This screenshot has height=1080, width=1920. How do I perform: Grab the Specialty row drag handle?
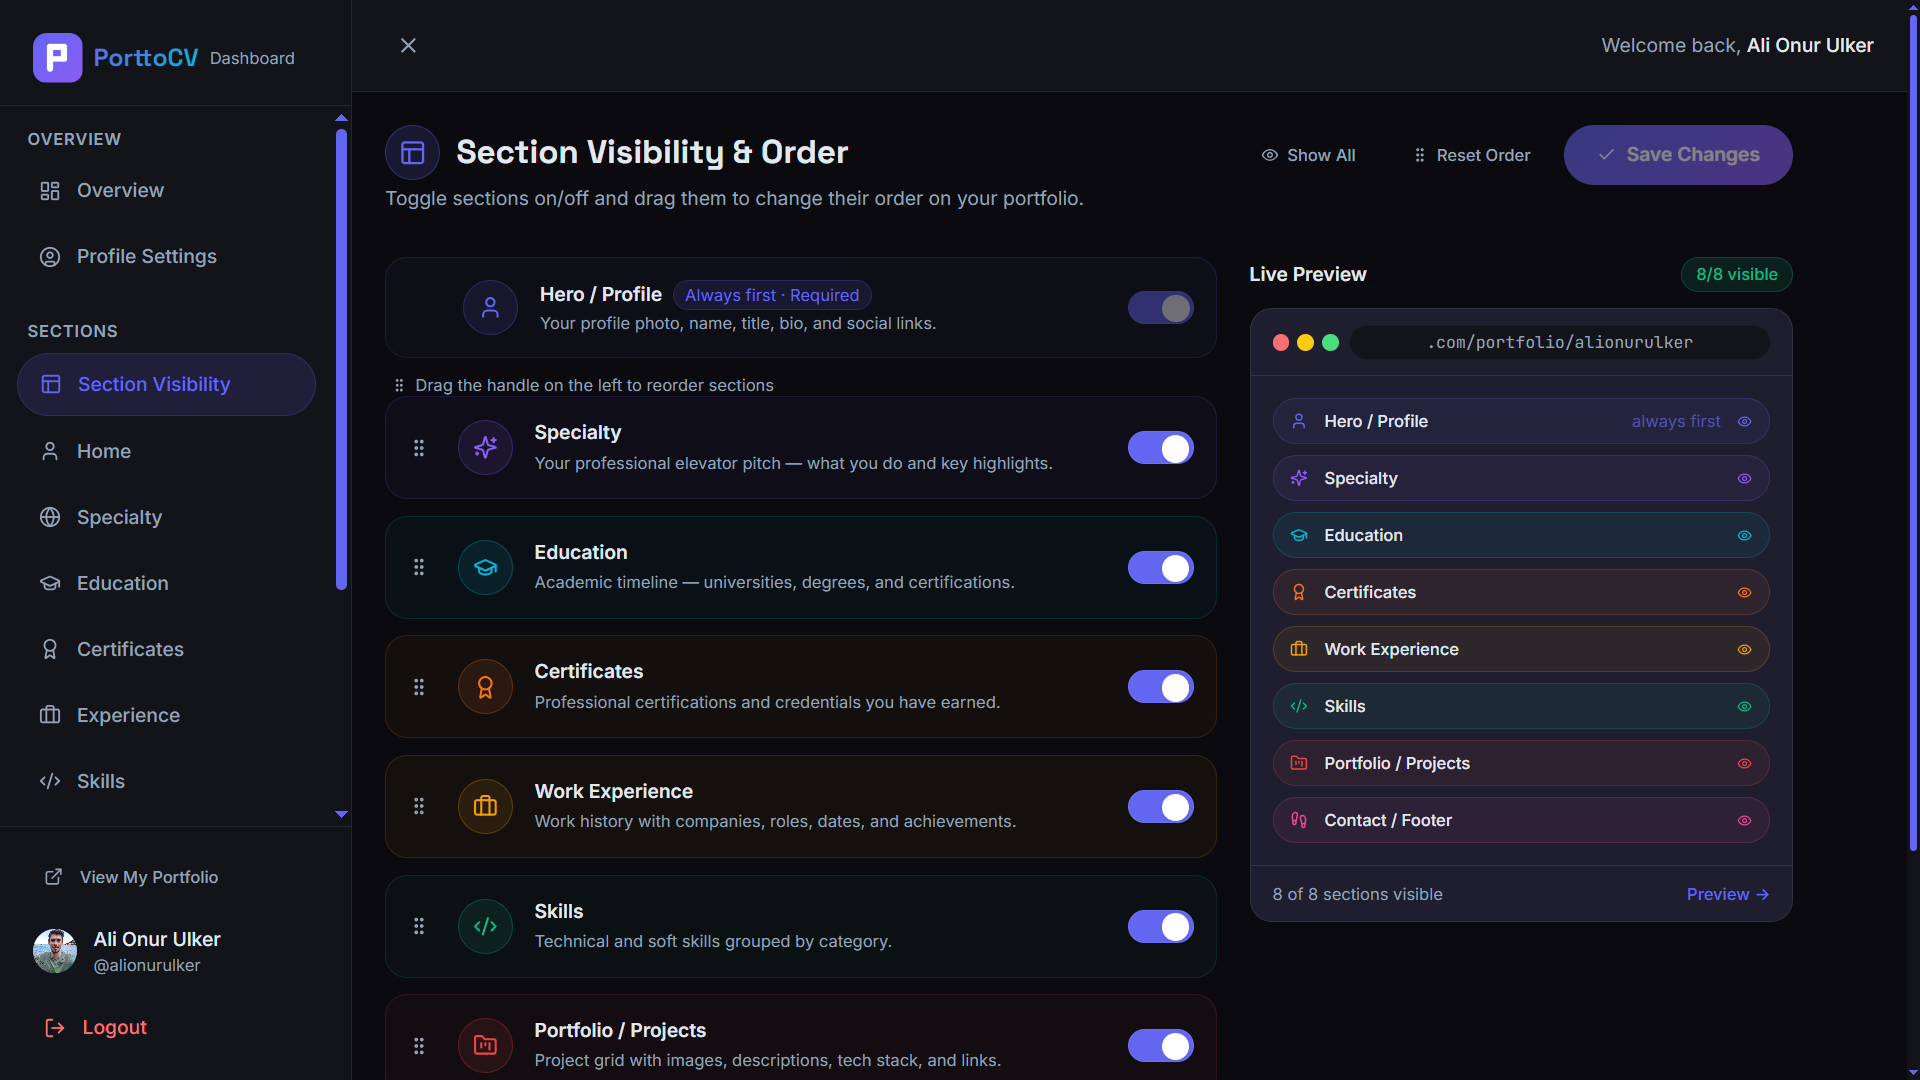click(419, 448)
